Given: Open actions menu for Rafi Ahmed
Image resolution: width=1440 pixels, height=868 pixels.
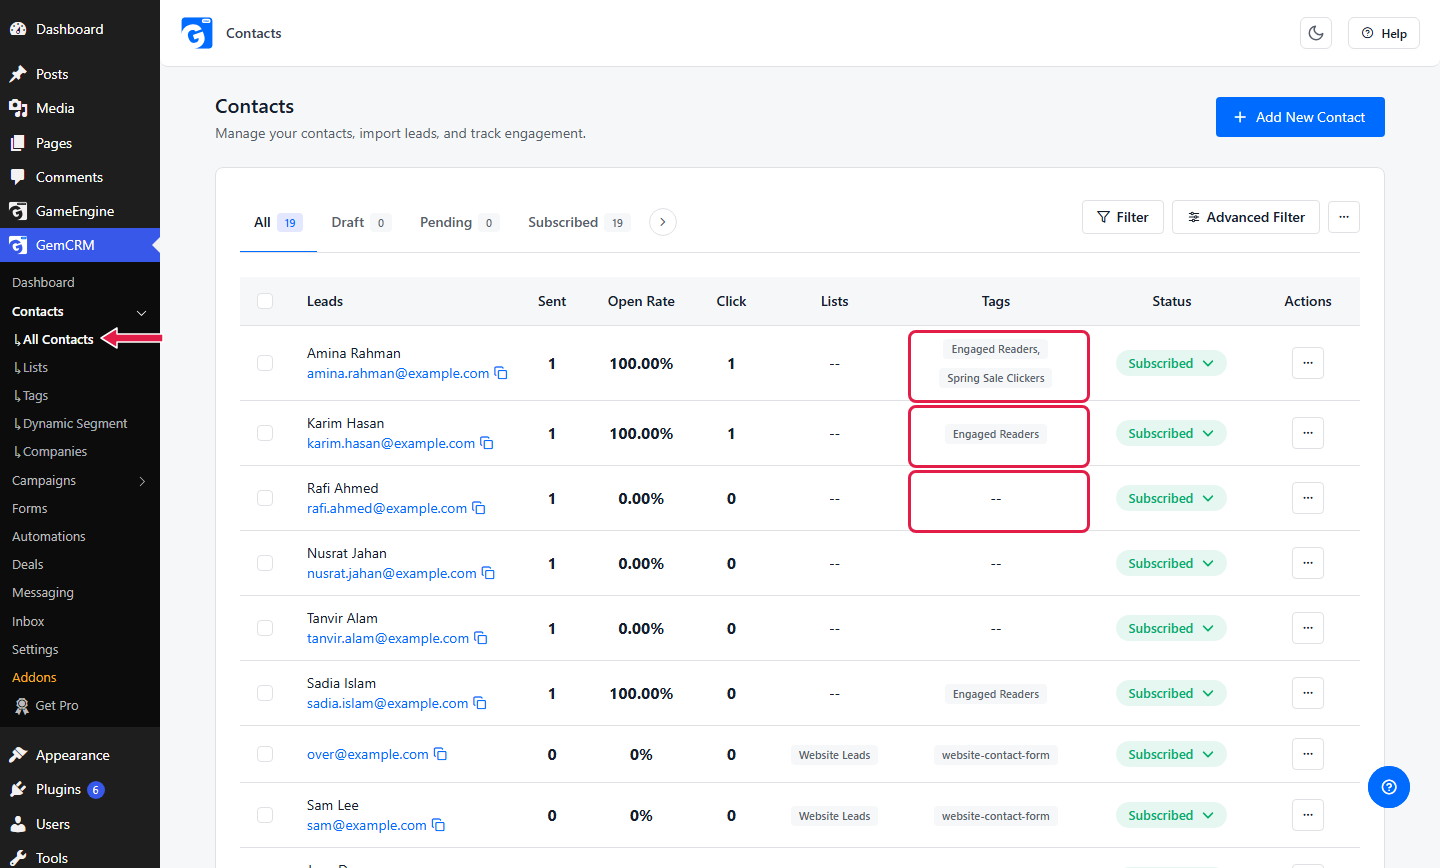Looking at the screenshot, I should tap(1308, 498).
